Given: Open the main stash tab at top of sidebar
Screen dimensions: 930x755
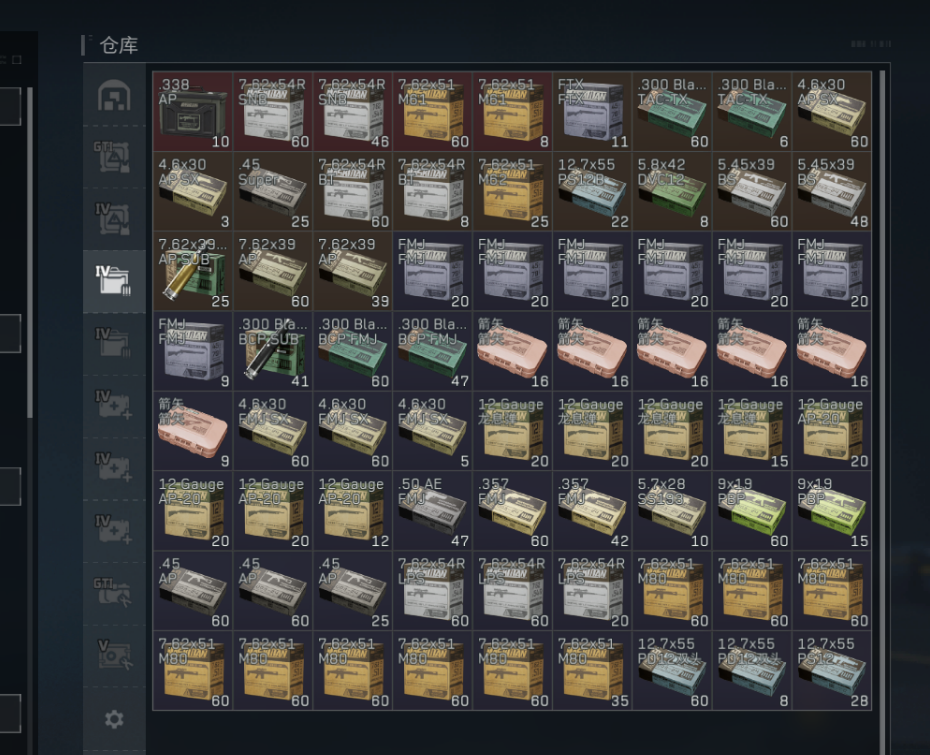Looking at the screenshot, I should point(114,96).
